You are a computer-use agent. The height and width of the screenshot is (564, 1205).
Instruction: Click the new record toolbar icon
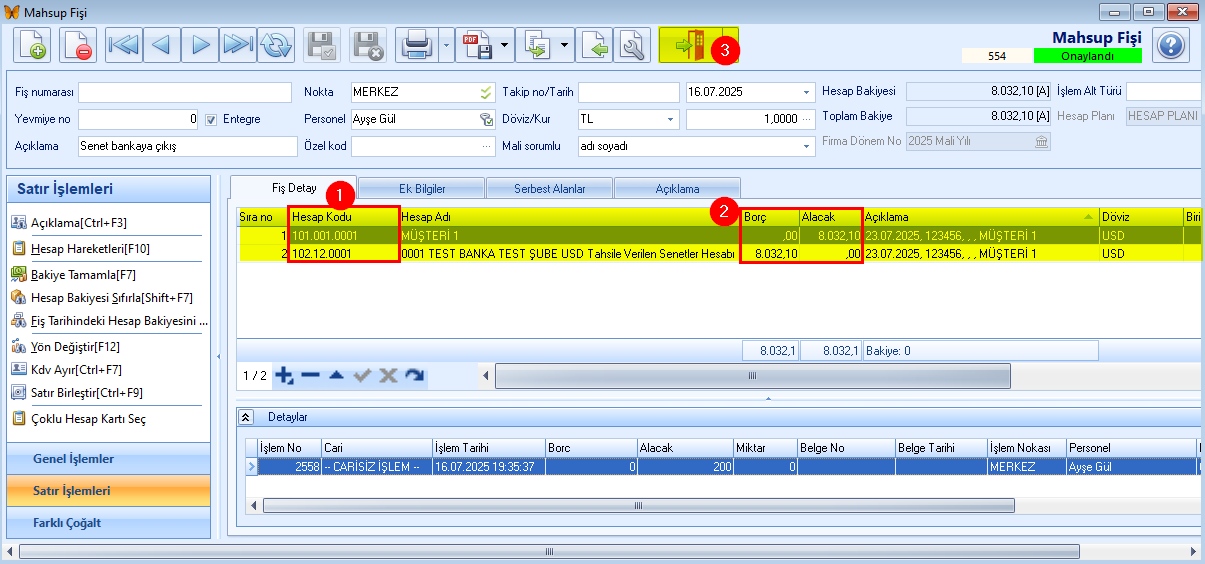click(x=32, y=45)
